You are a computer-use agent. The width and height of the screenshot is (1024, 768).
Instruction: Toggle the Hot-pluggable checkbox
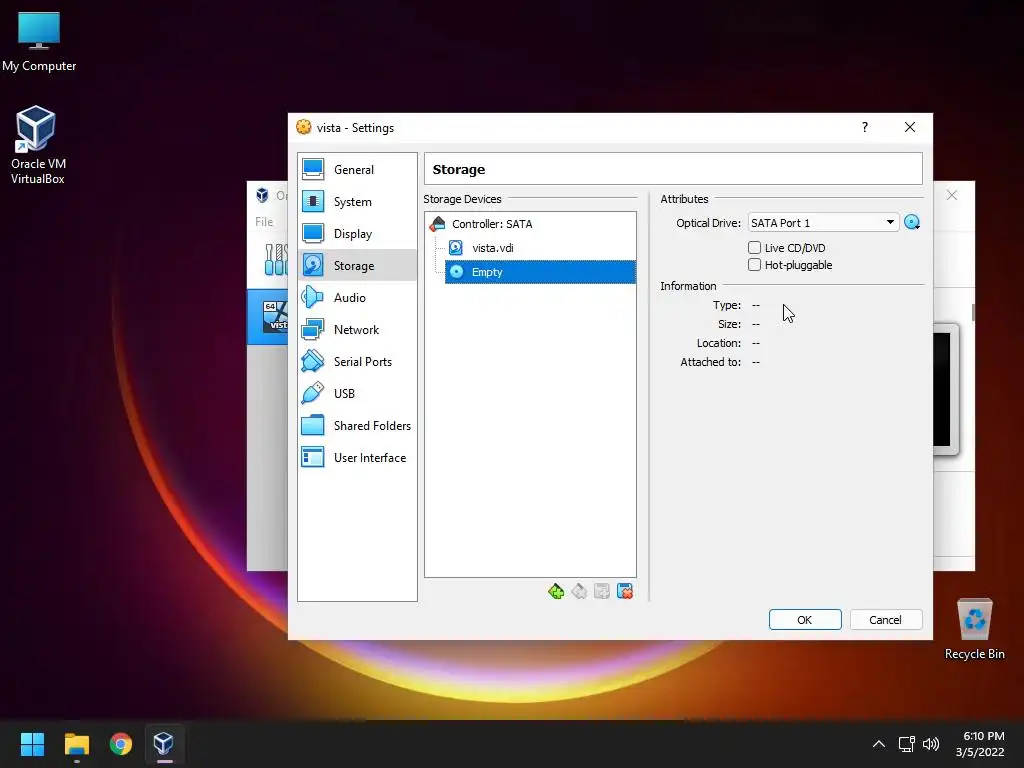(x=754, y=264)
